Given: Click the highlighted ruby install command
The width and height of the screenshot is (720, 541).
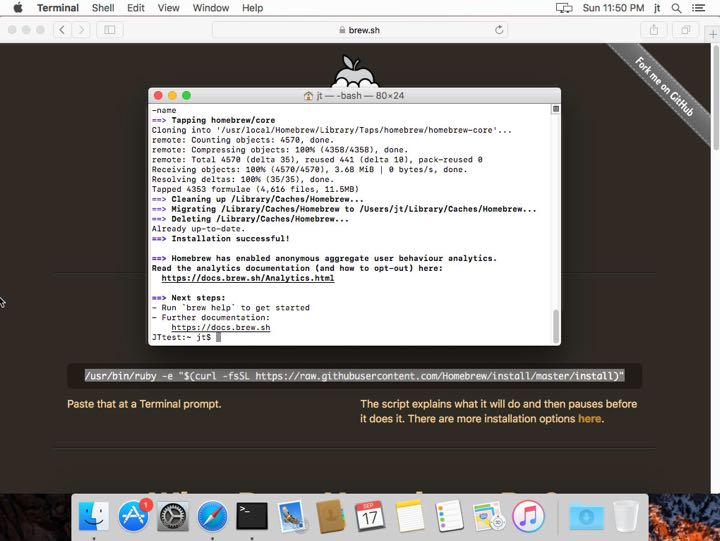Looking at the screenshot, I should coord(354,376).
